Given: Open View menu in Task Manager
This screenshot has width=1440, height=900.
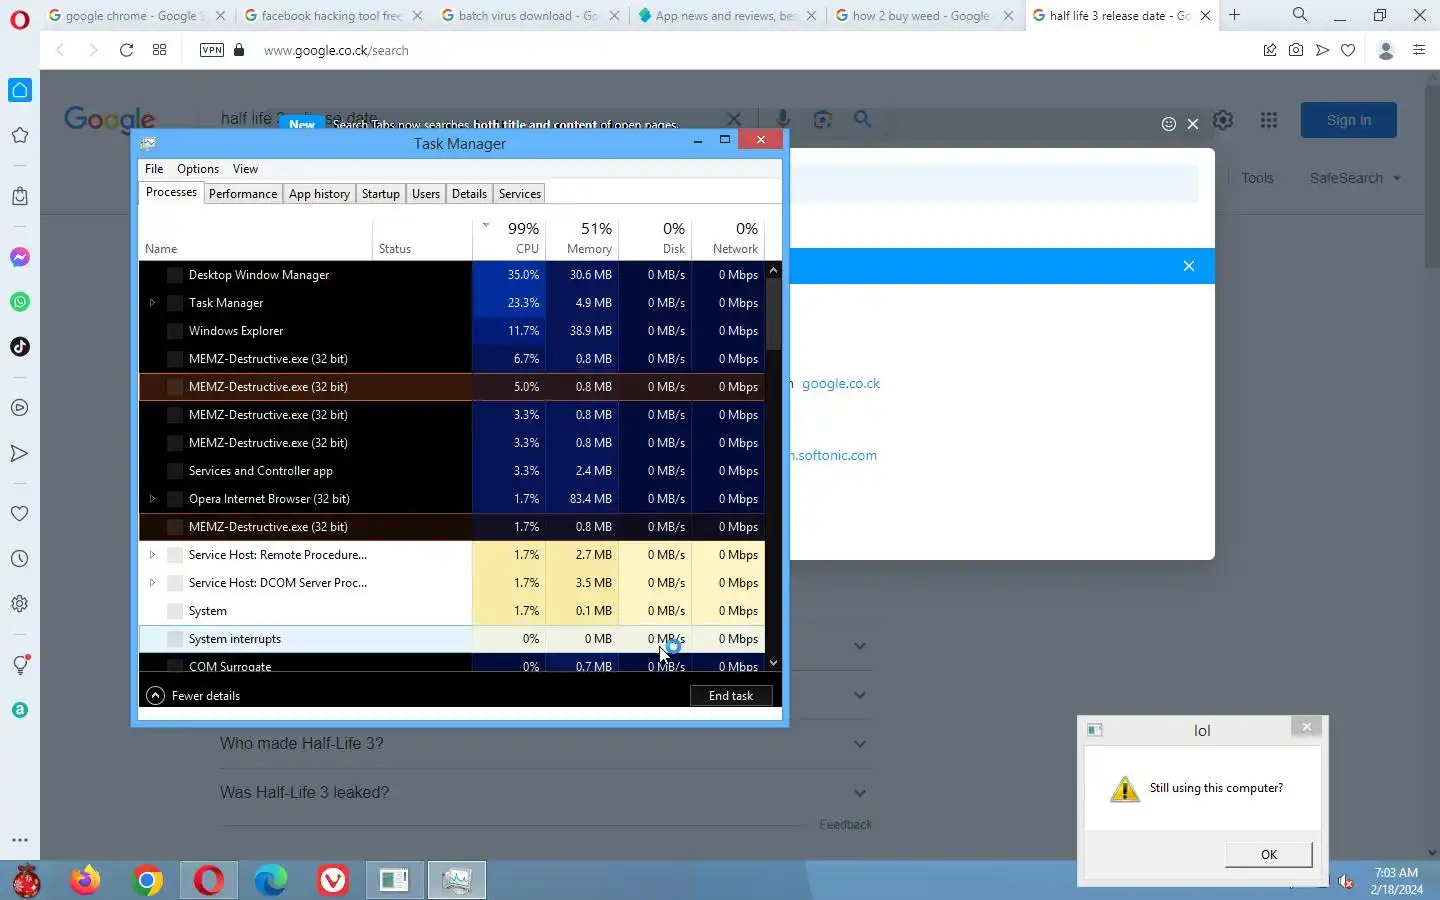Looking at the screenshot, I should 245,169.
